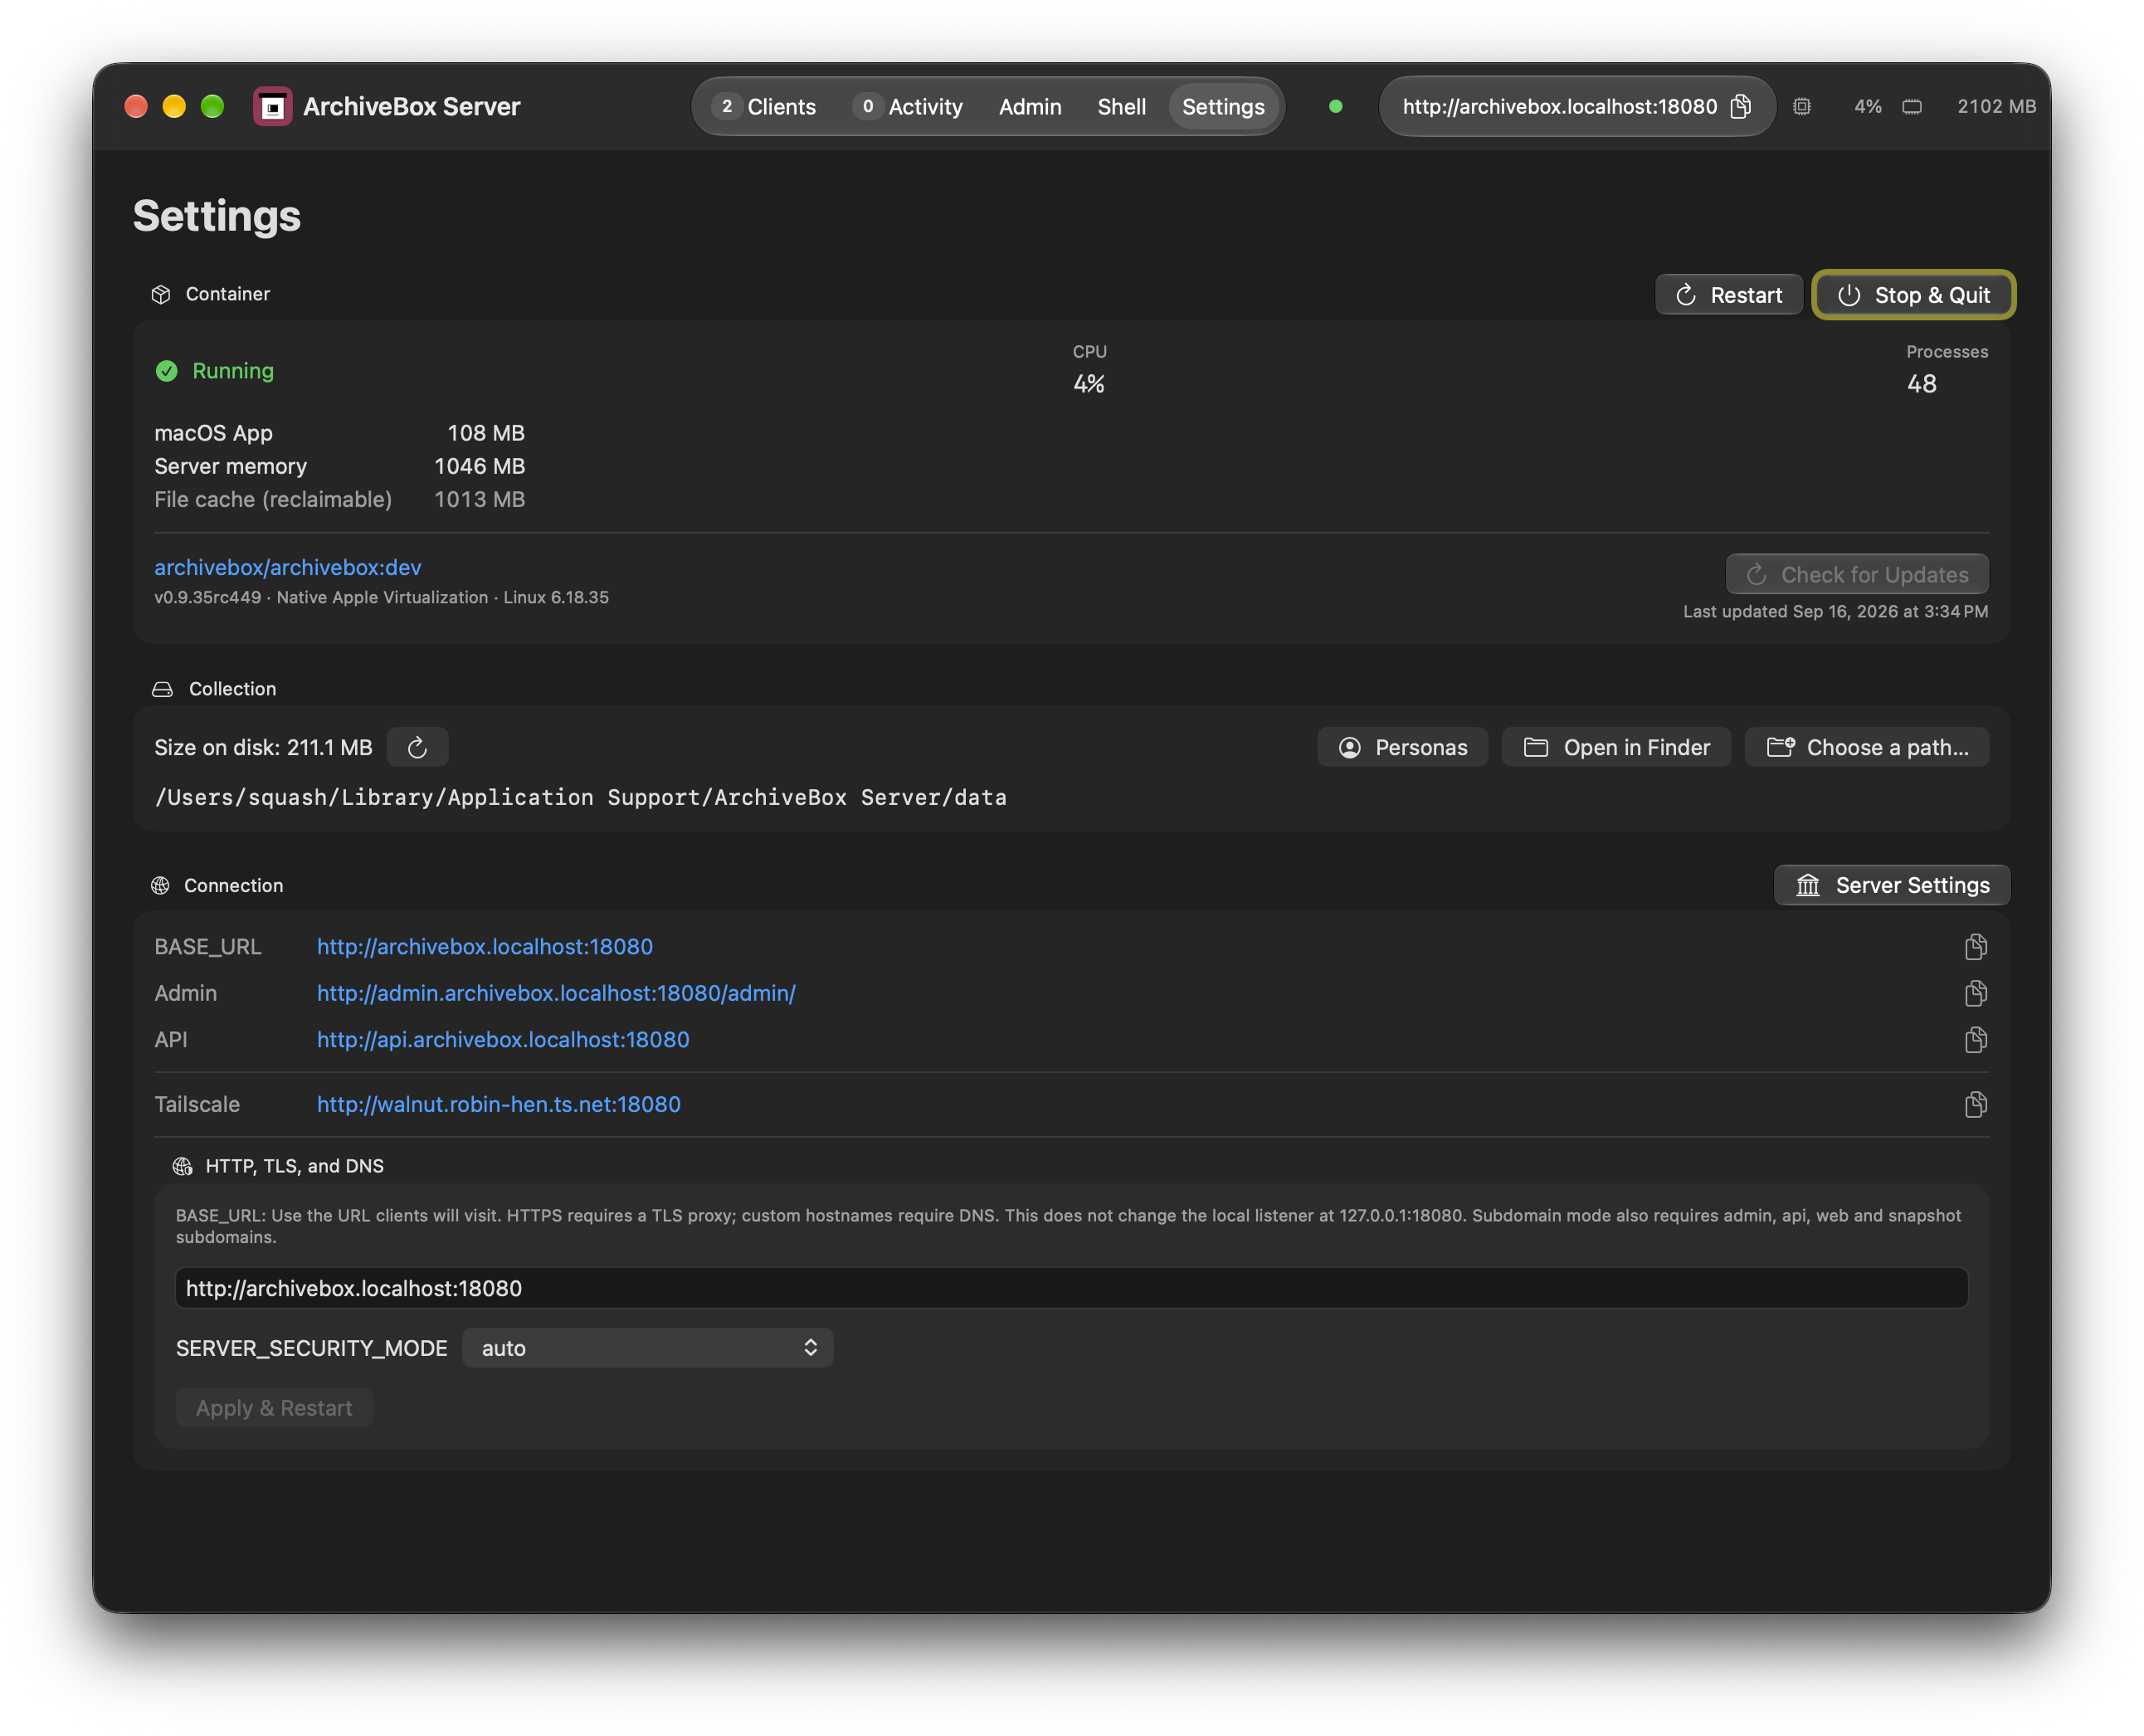Viewport: 2144px width, 1736px height.
Task: Click the collection data path text
Action: pos(580,797)
